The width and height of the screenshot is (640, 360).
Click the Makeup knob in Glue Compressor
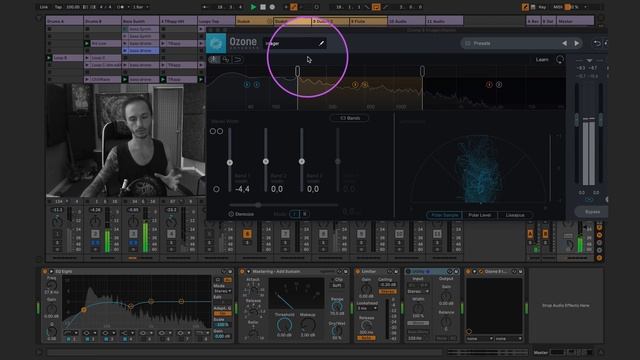[x=307, y=325]
